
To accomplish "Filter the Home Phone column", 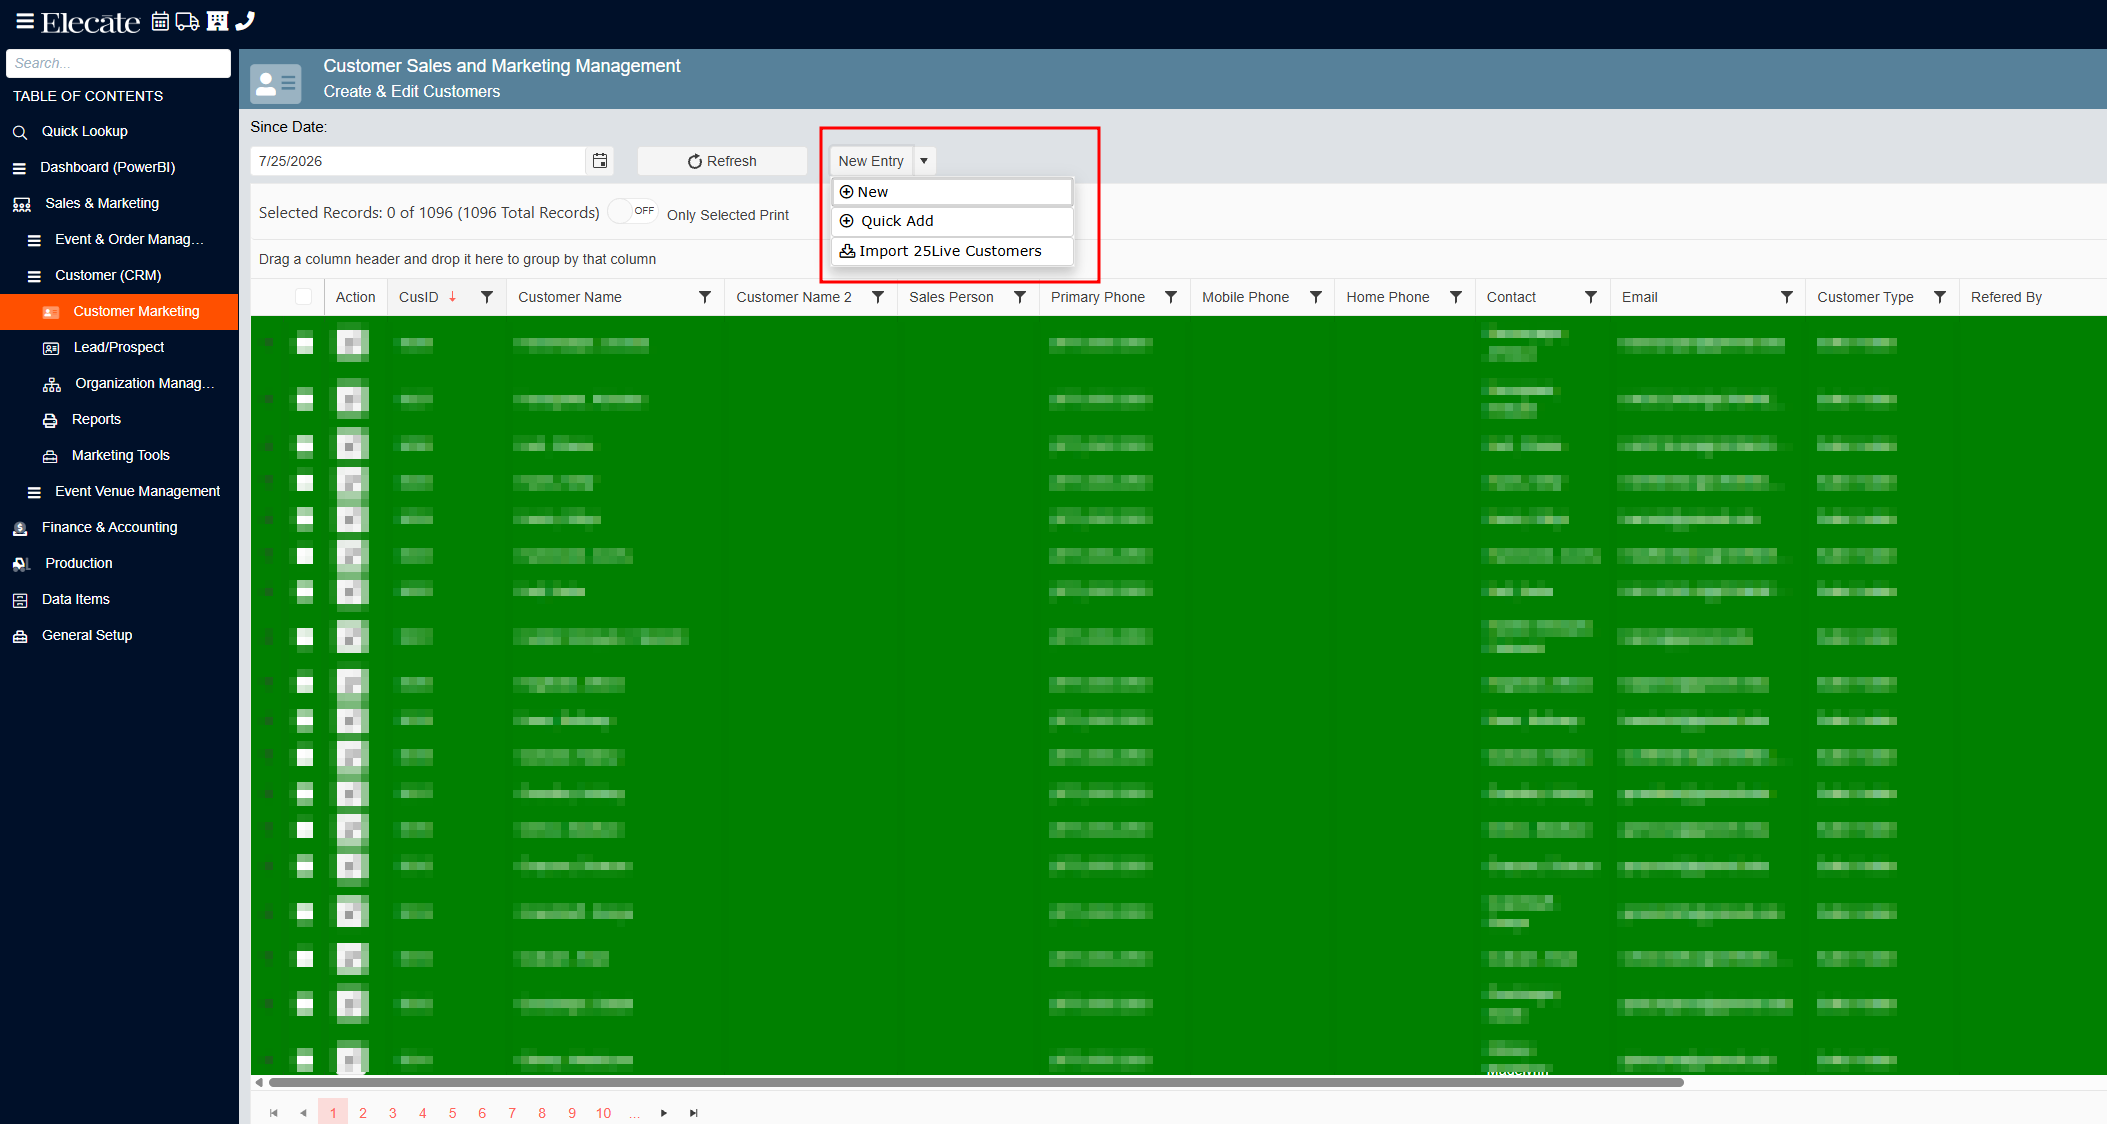I will (x=1456, y=297).
